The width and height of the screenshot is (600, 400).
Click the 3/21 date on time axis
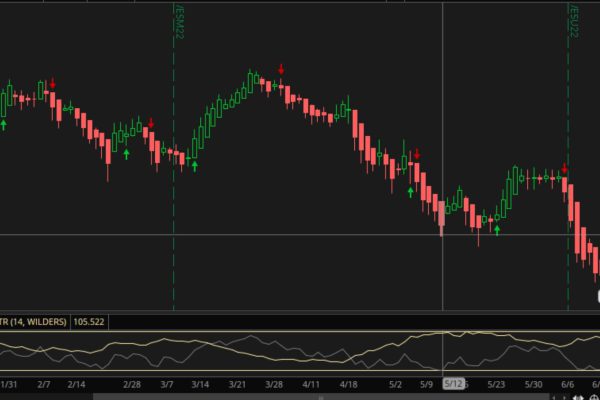(x=237, y=384)
